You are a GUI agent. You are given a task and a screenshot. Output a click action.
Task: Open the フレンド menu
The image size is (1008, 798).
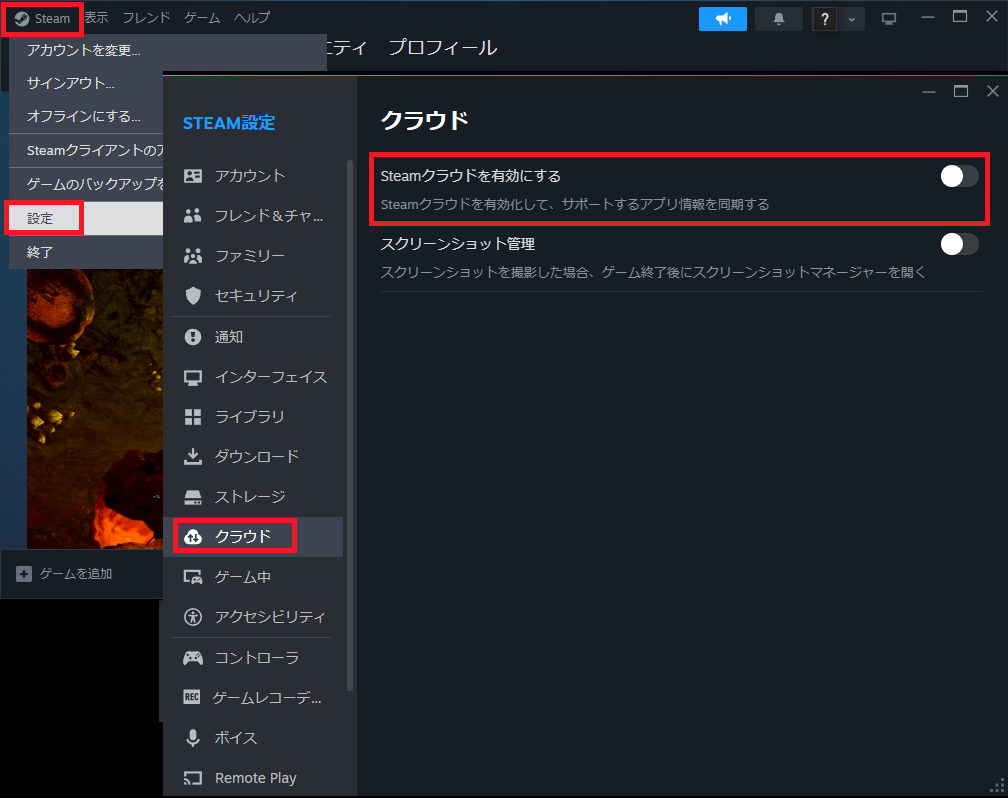point(147,18)
